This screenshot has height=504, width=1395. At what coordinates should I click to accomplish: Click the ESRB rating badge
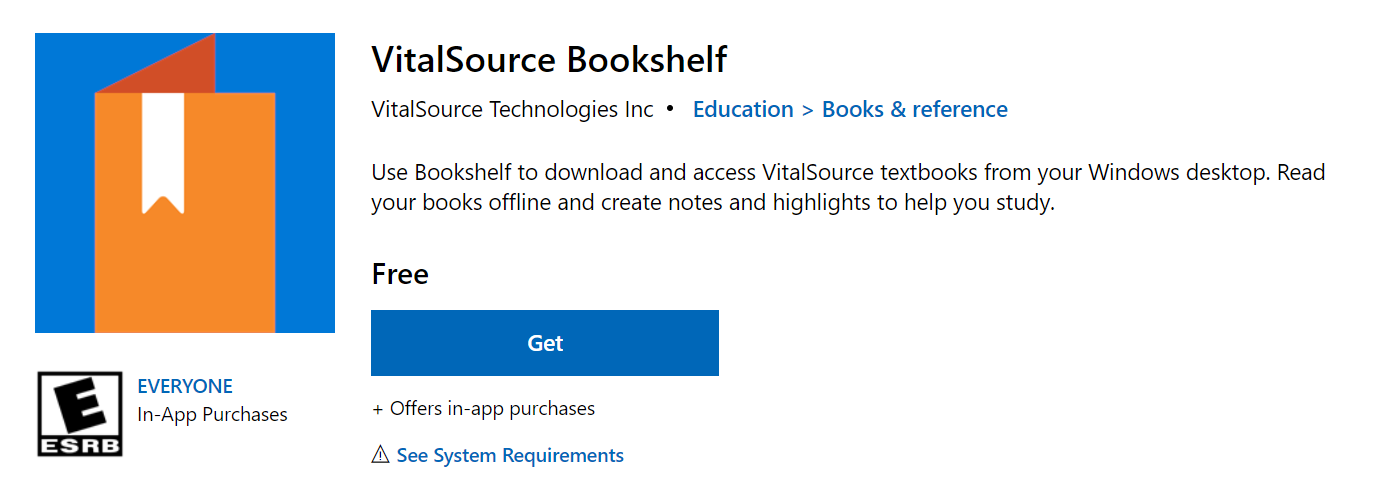(x=80, y=414)
